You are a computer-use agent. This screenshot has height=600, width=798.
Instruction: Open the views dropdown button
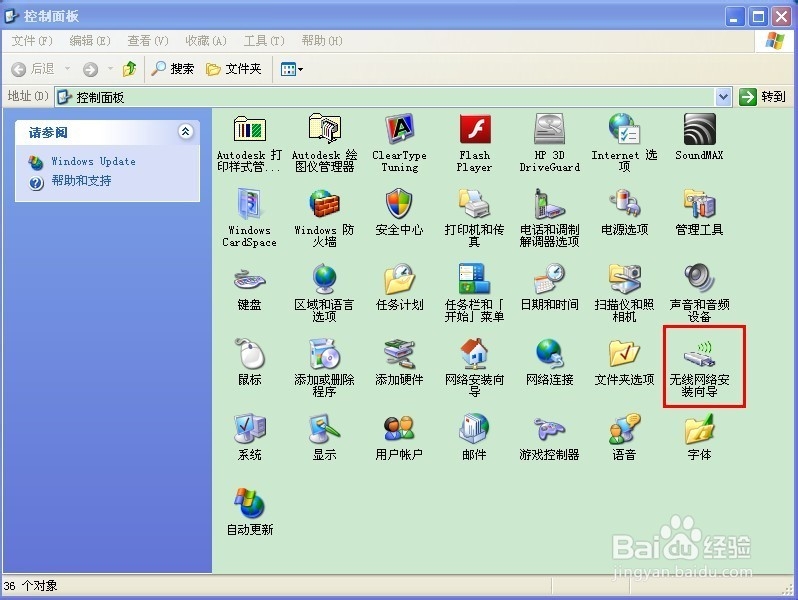pos(292,69)
